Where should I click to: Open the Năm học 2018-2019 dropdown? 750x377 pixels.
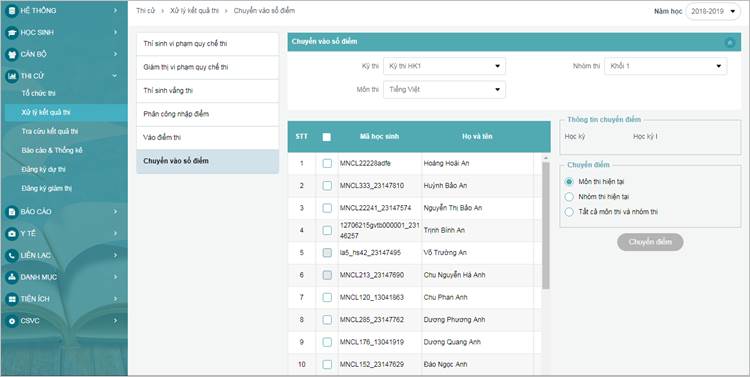pyautogui.click(x=713, y=11)
